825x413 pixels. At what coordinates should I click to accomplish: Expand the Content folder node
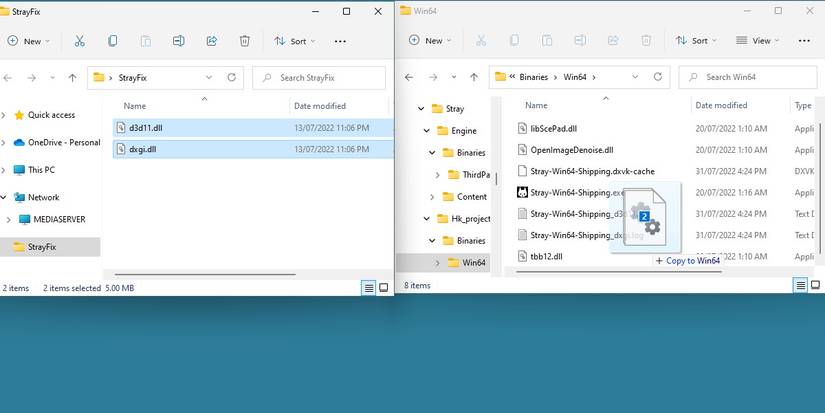[432, 197]
